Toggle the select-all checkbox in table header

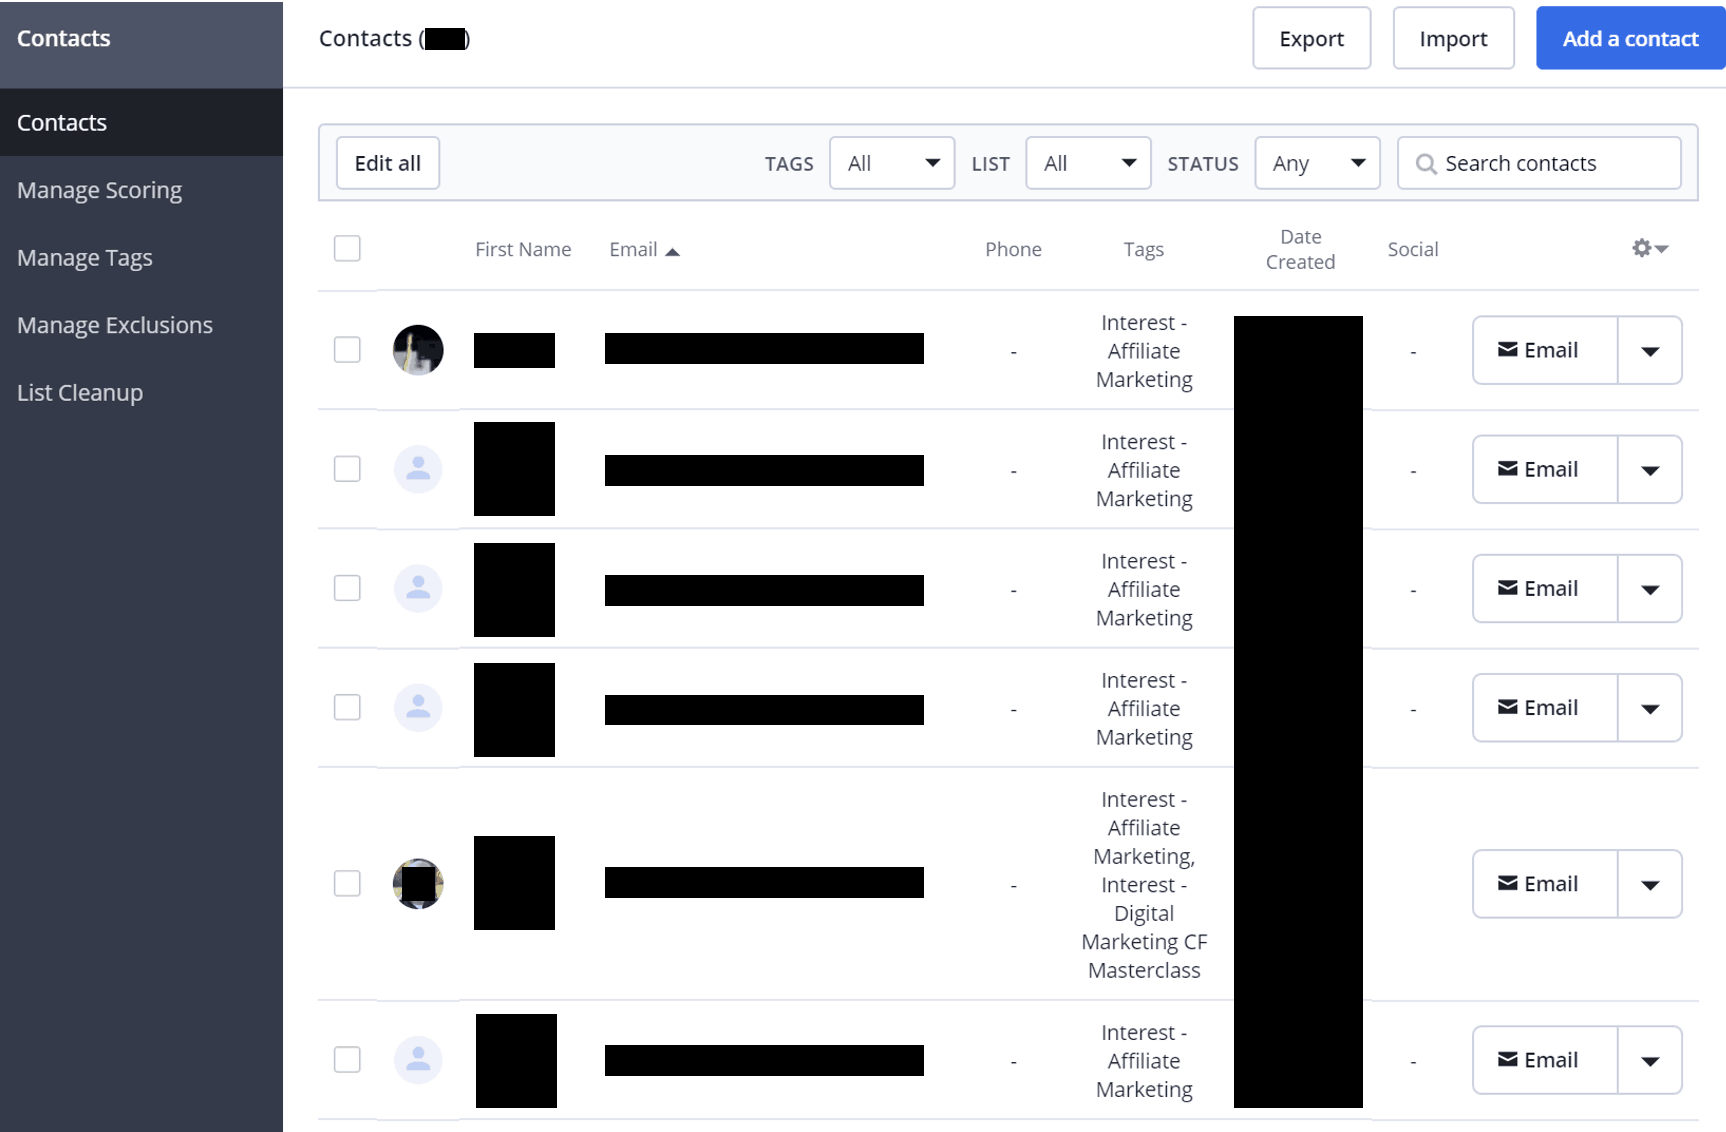(x=347, y=248)
